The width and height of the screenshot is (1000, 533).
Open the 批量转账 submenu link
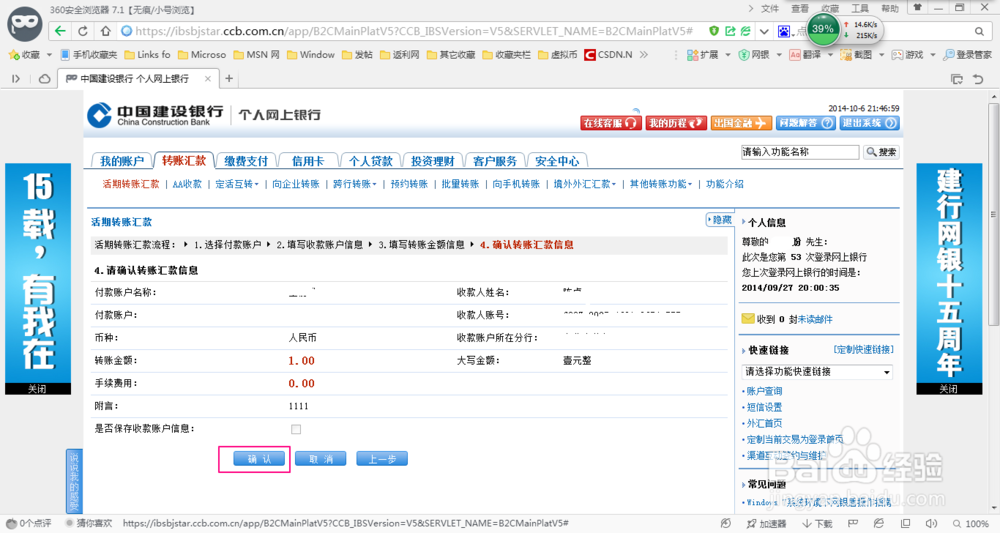coord(460,184)
